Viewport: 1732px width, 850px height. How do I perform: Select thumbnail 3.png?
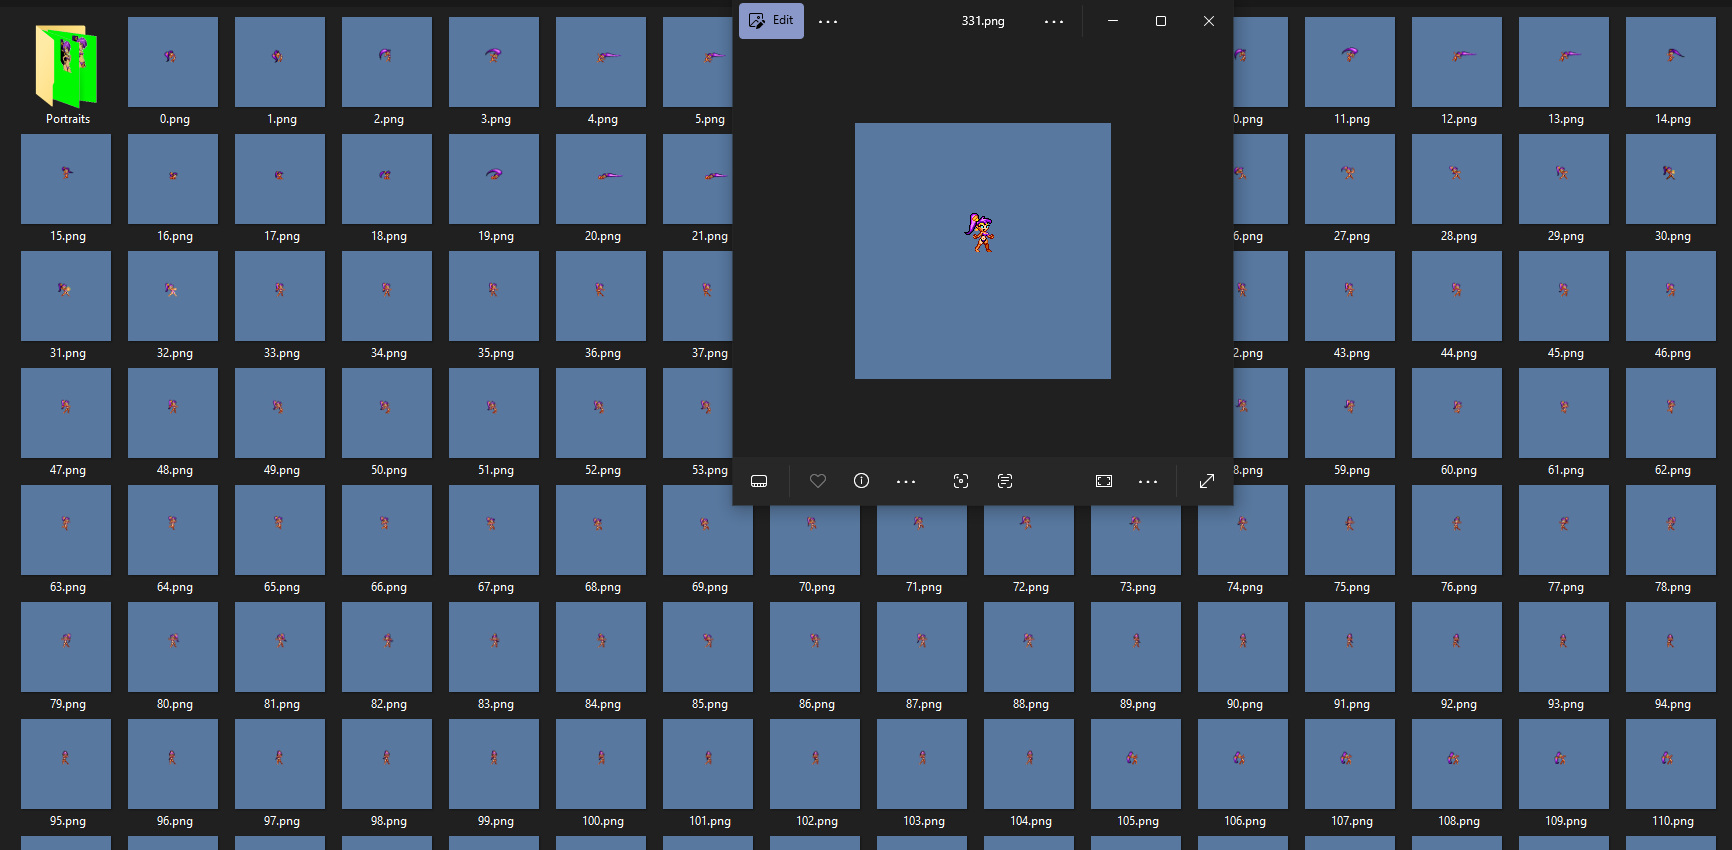(494, 62)
